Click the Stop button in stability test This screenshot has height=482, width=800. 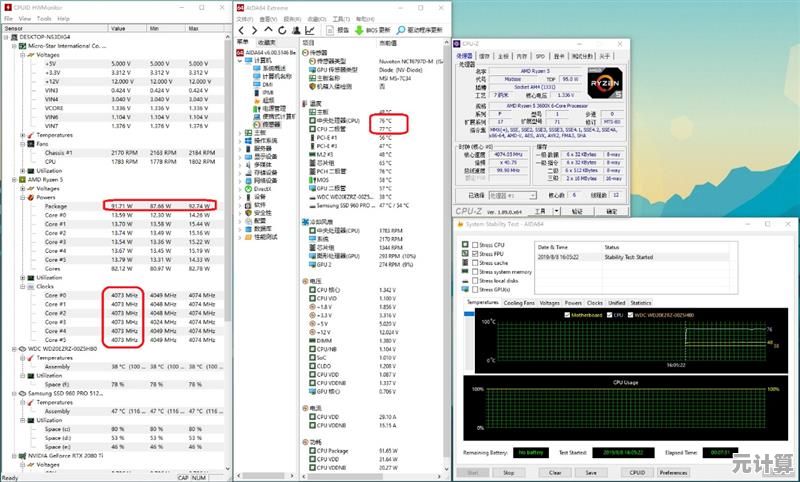pyautogui.click(x=508, y=472)
